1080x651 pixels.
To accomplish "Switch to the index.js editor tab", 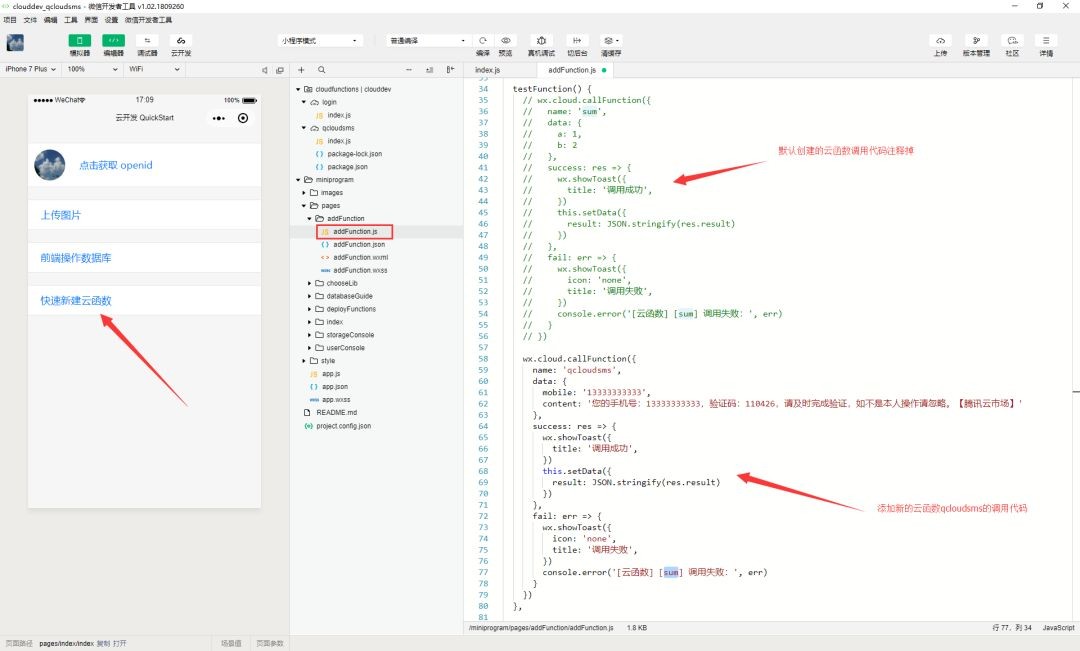I will tap(488, 70).
